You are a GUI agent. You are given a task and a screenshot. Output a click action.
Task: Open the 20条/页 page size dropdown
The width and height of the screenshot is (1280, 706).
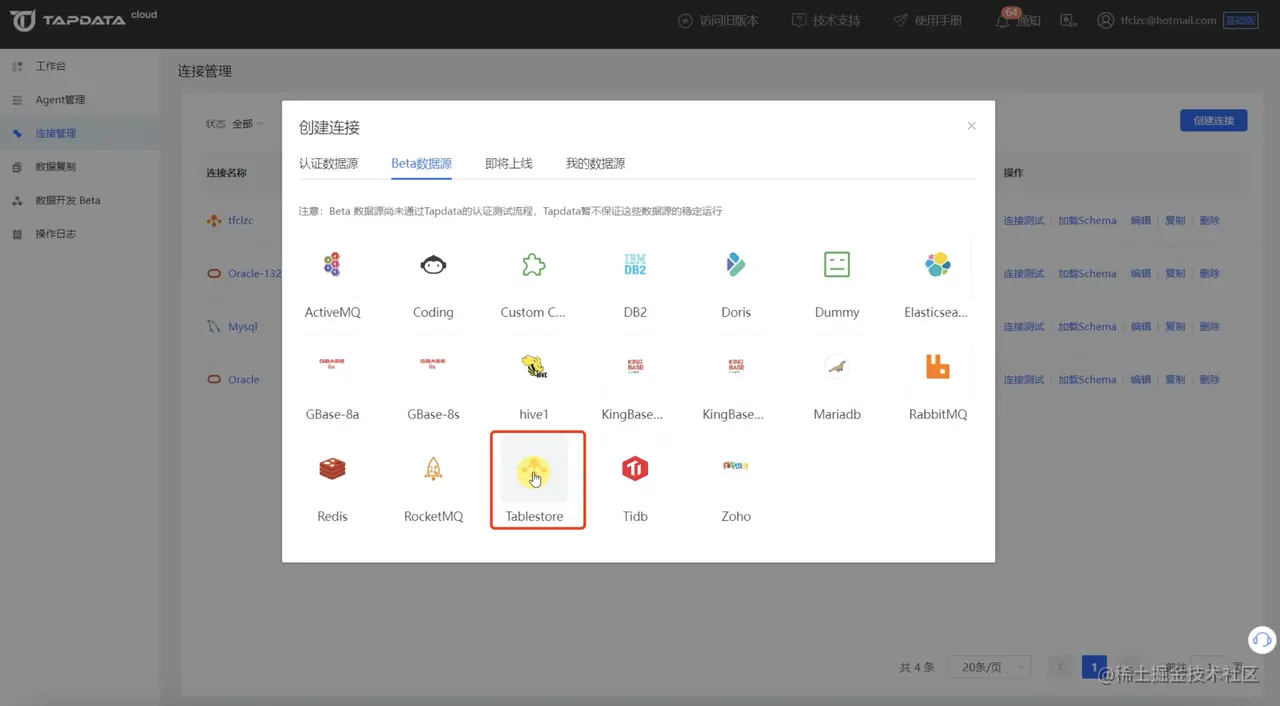990,667
